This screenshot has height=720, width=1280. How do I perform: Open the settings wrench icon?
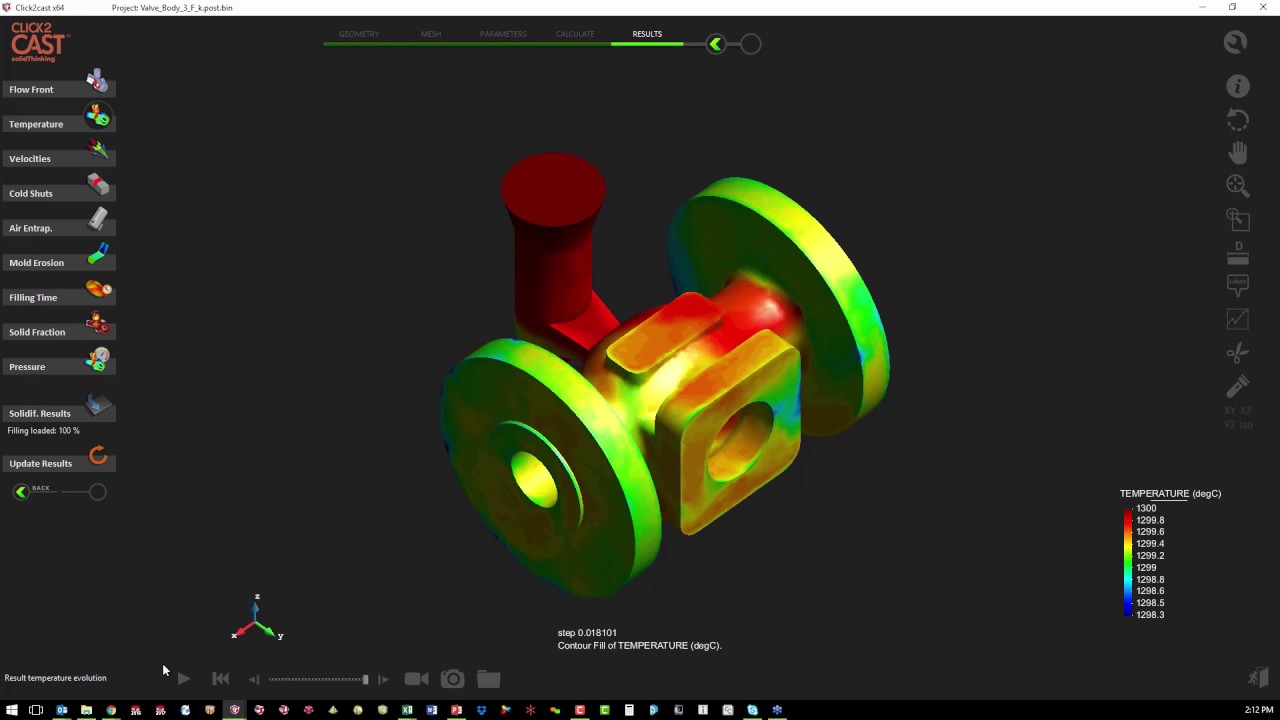1236,42
